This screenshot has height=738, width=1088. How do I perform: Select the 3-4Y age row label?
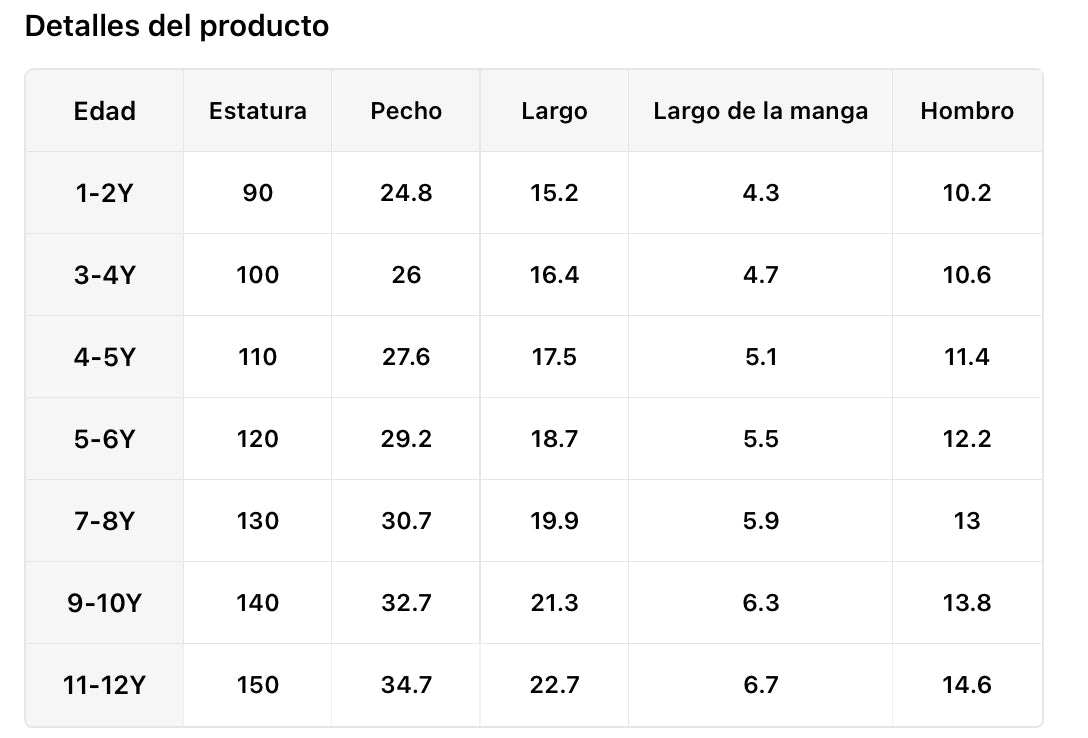click(105, 275)
